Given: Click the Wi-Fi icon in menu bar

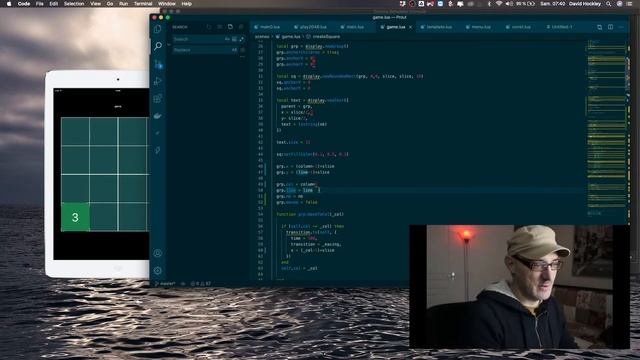Looking at the screenshot, I should (x=499, y=4).
